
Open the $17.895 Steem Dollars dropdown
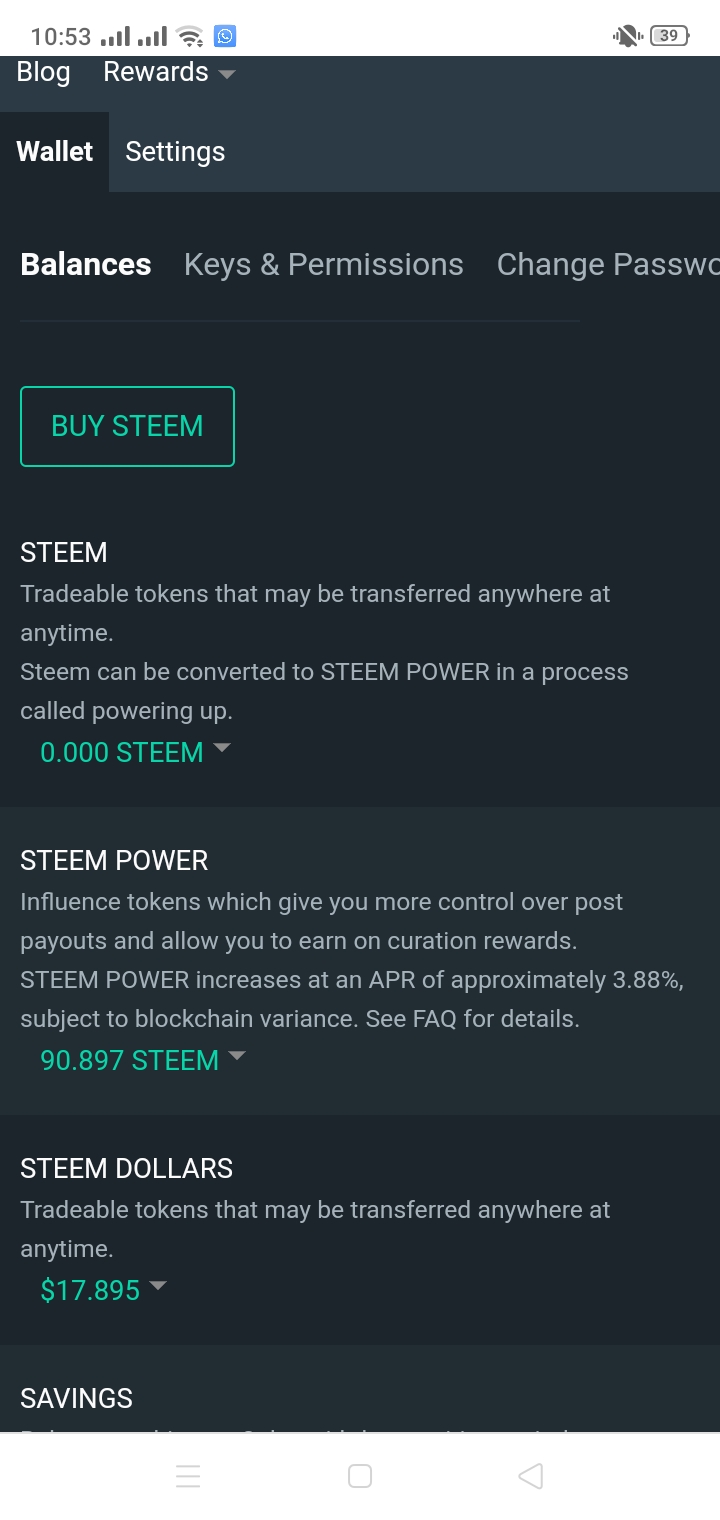(x=103, y=1290)
